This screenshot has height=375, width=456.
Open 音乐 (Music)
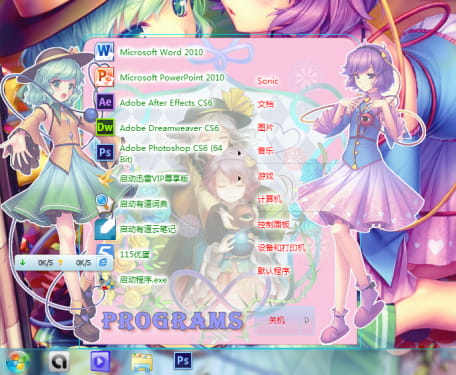(266, 150)
